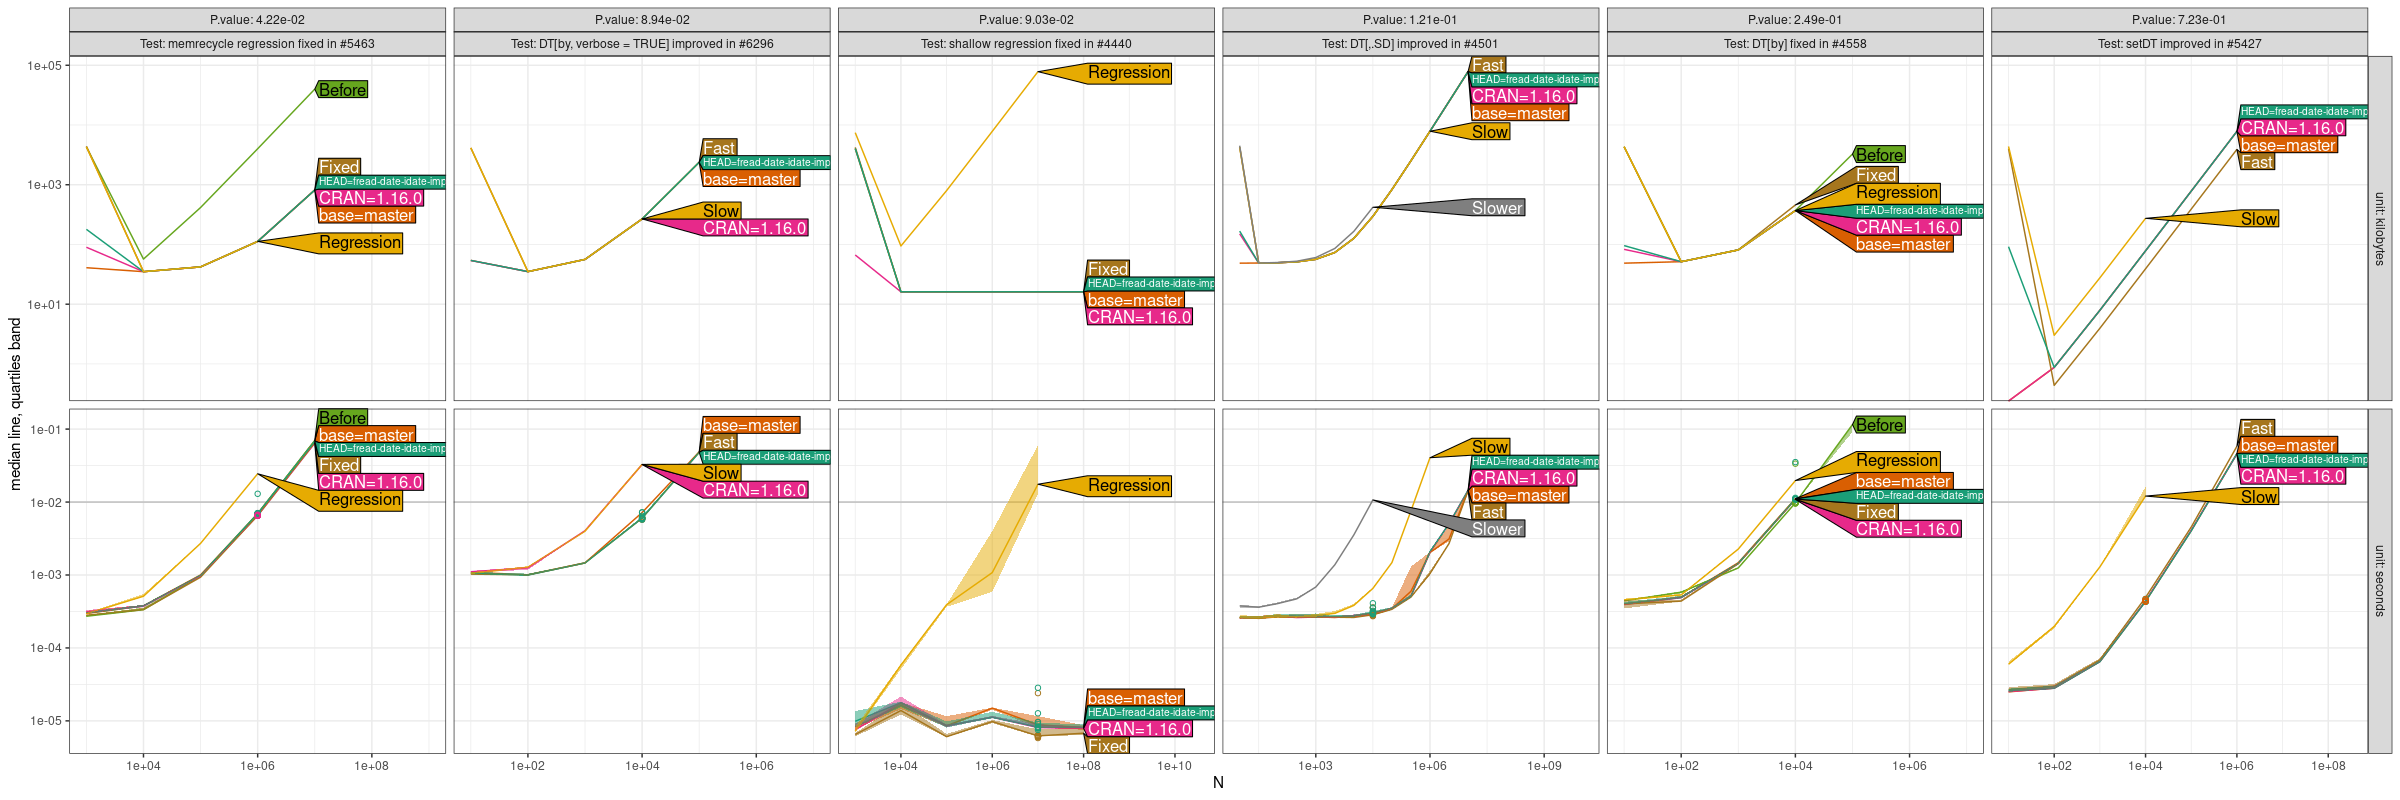Select the DT[by] fixed in #4558 title
2400x800 pixels.
click(x=1795, y=44)
